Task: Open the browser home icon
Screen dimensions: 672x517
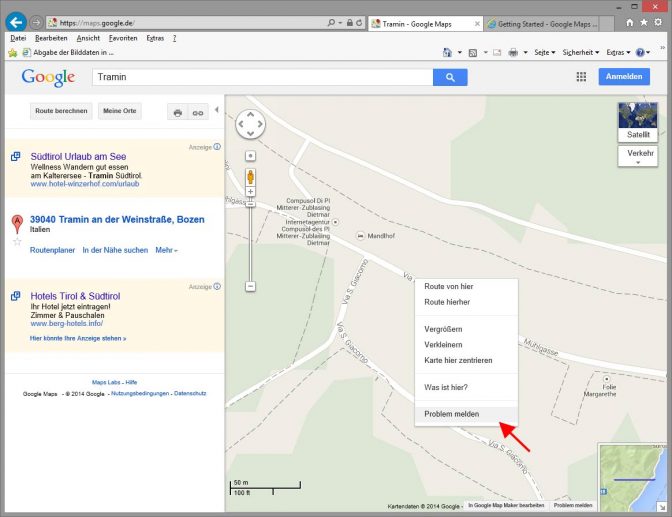Action: tap(630, 23)
